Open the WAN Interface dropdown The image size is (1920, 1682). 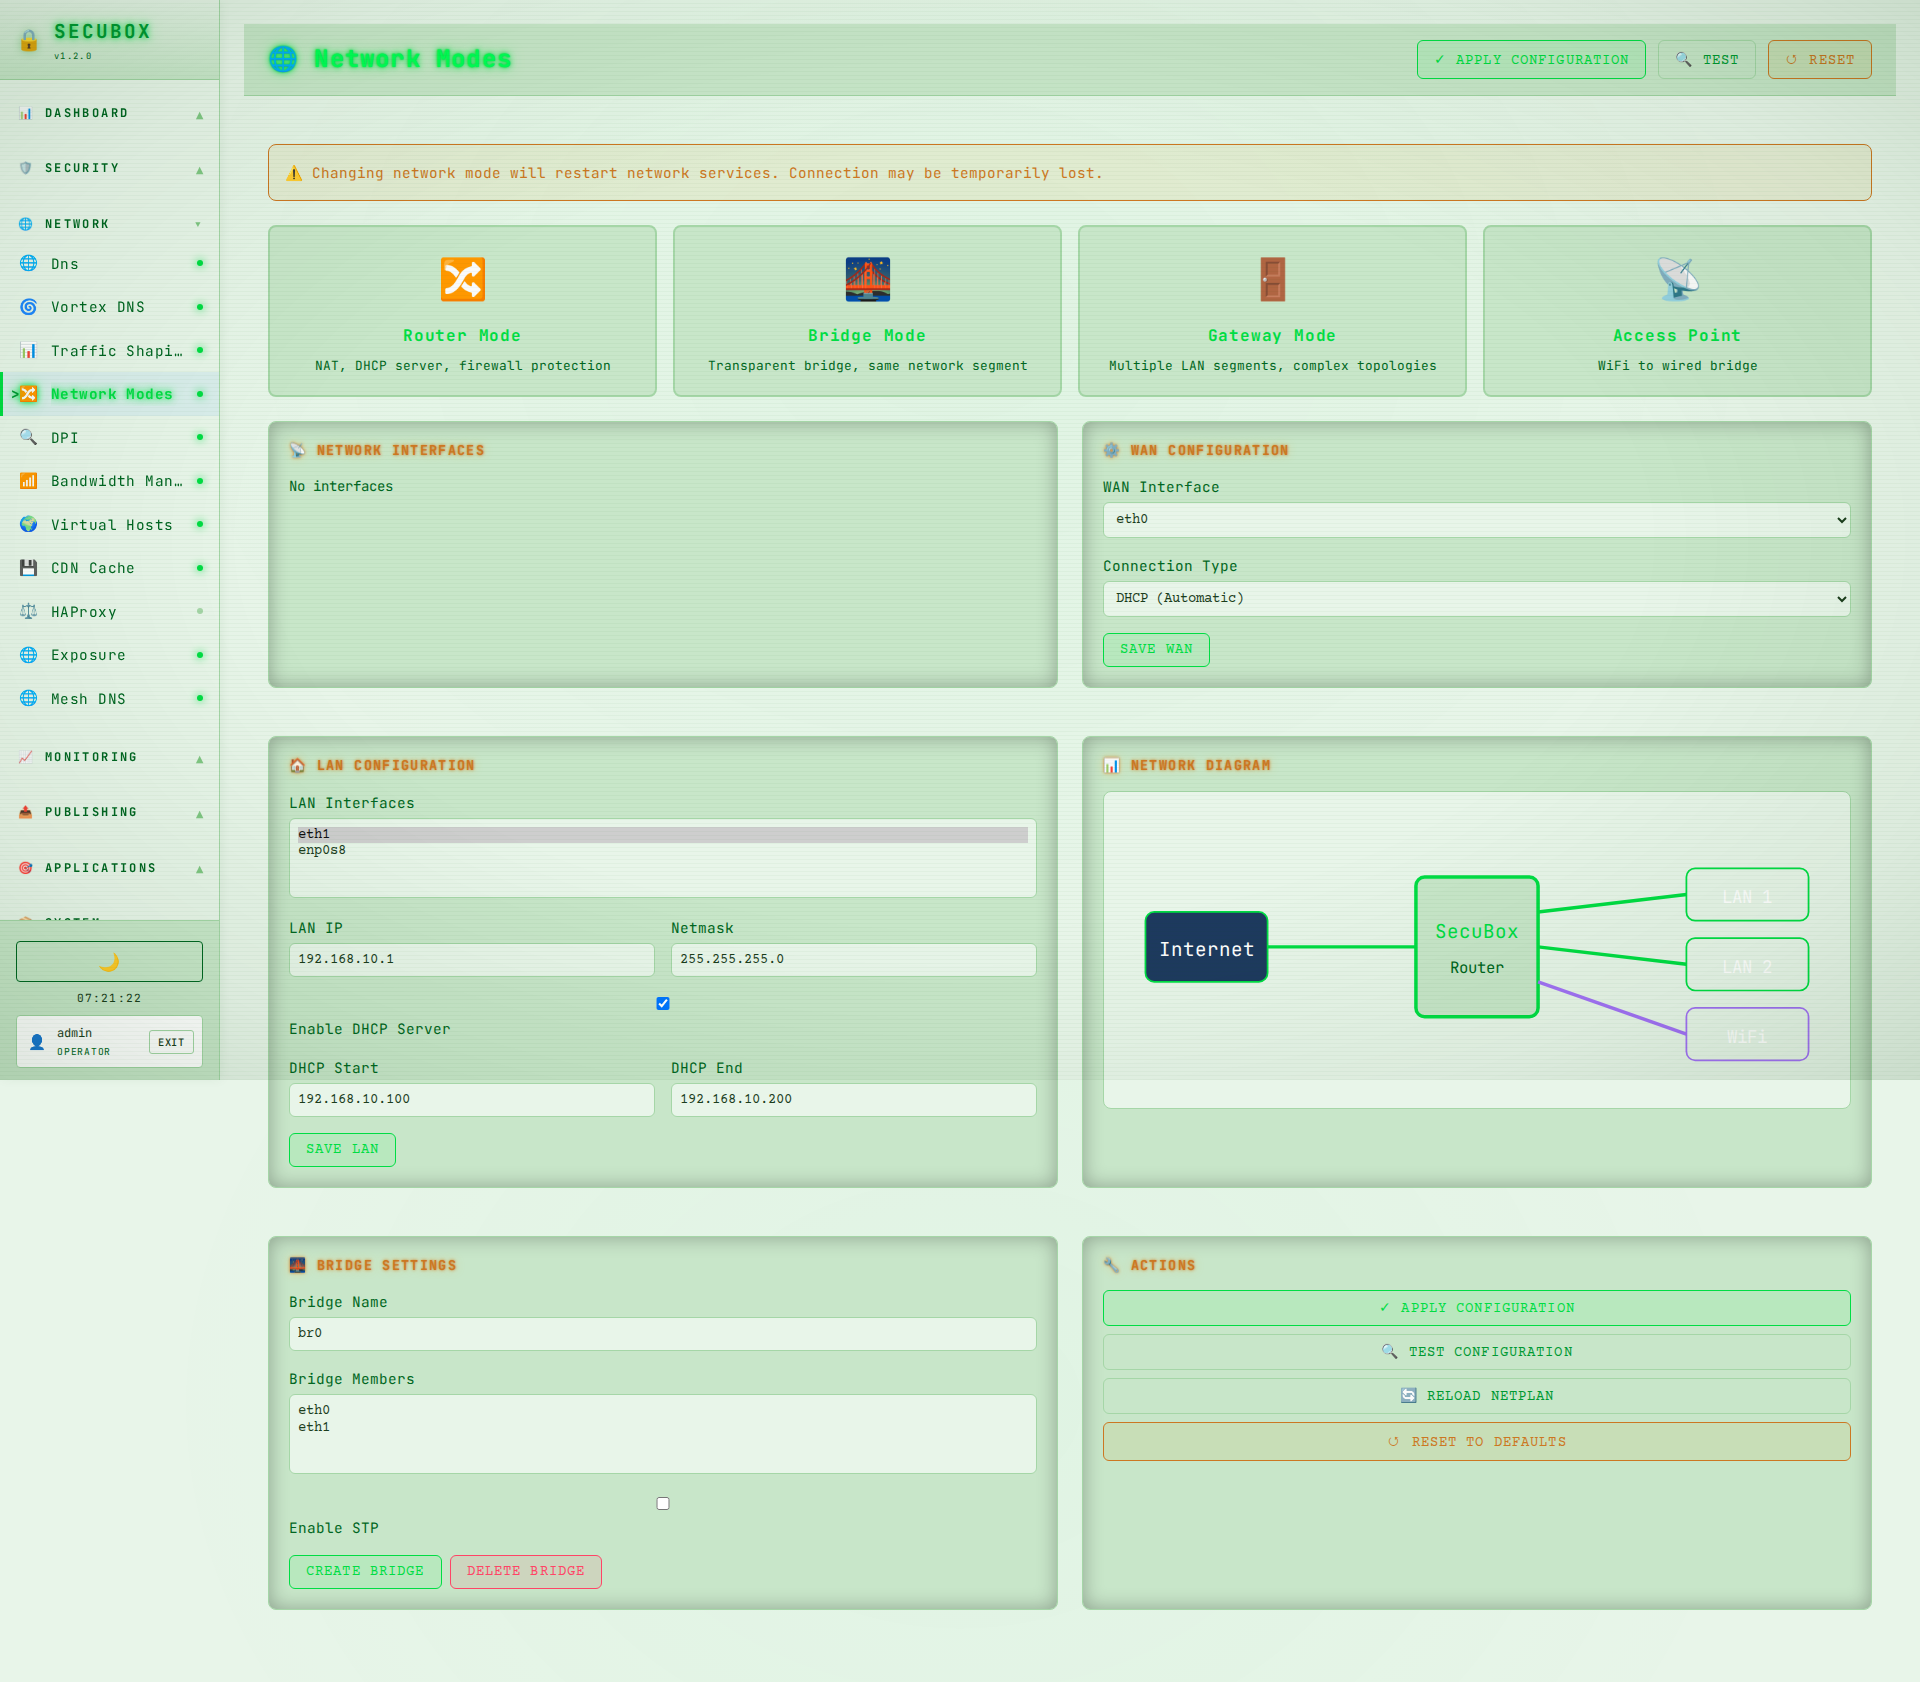1476,520
